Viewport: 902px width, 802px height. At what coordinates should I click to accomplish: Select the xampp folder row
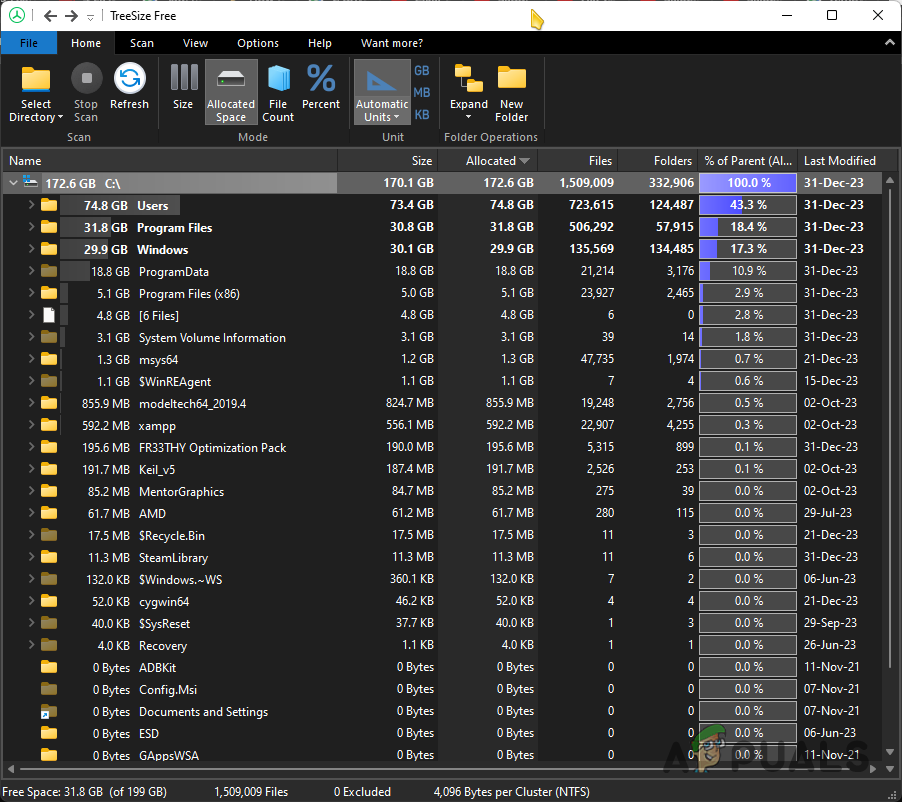(159, 426)
